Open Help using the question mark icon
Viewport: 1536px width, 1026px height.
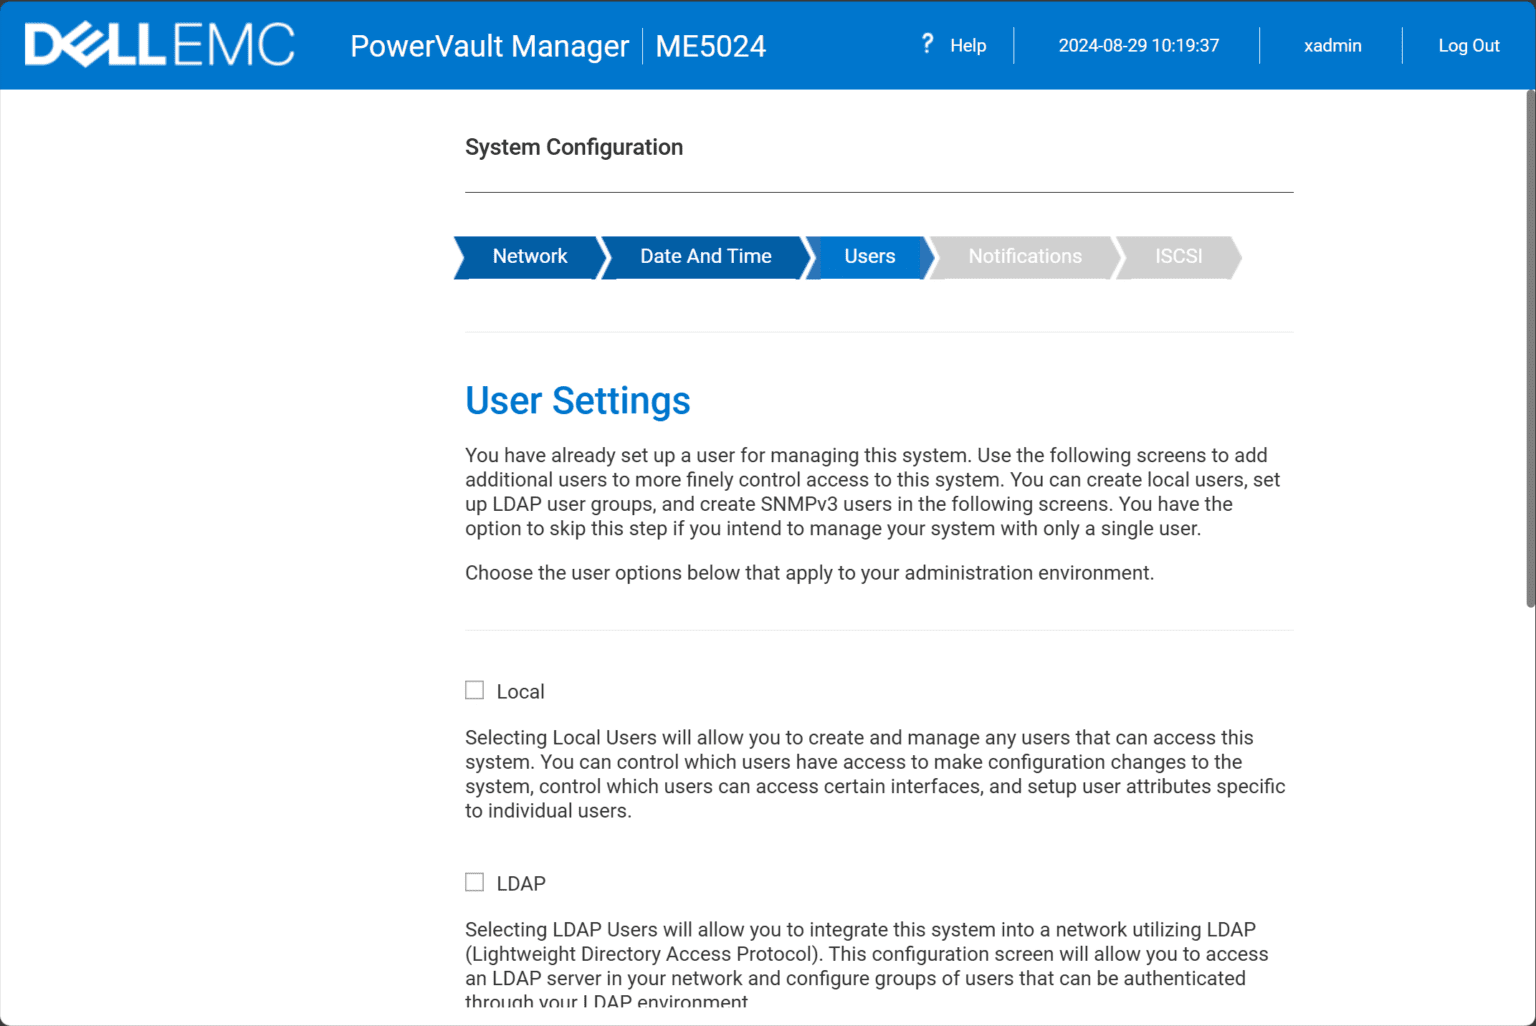coord(928,44)
